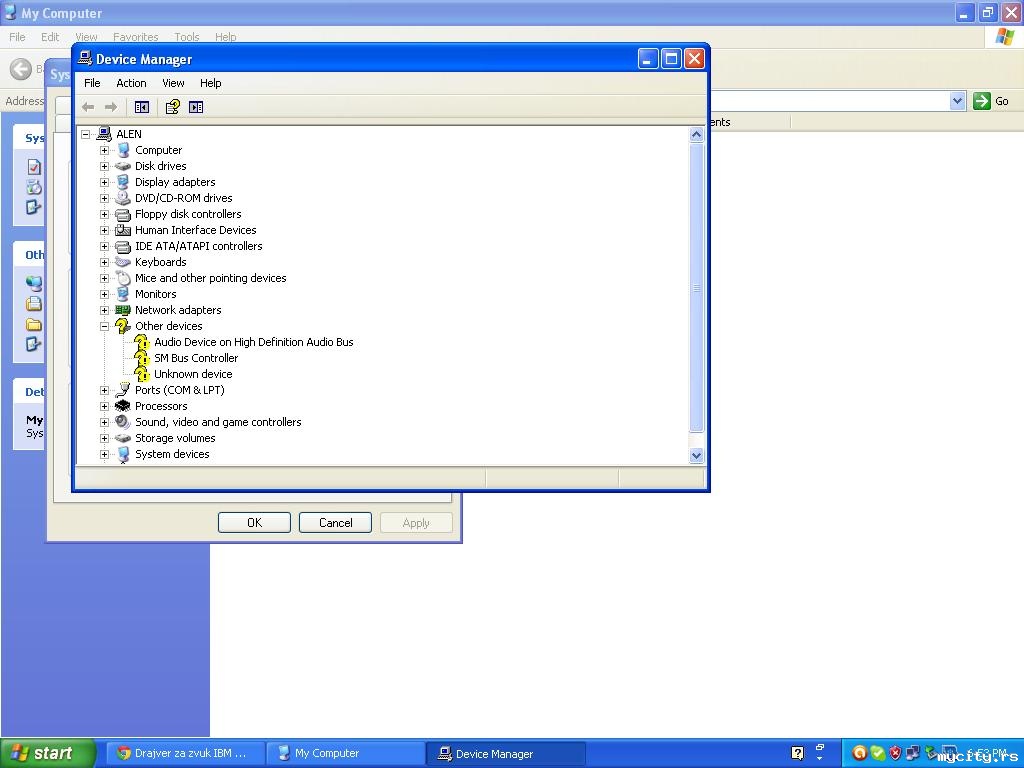Screen dimensions: 1024x768
Task: Click the Storage volumes icon
Action: click(x=123, y=438)
